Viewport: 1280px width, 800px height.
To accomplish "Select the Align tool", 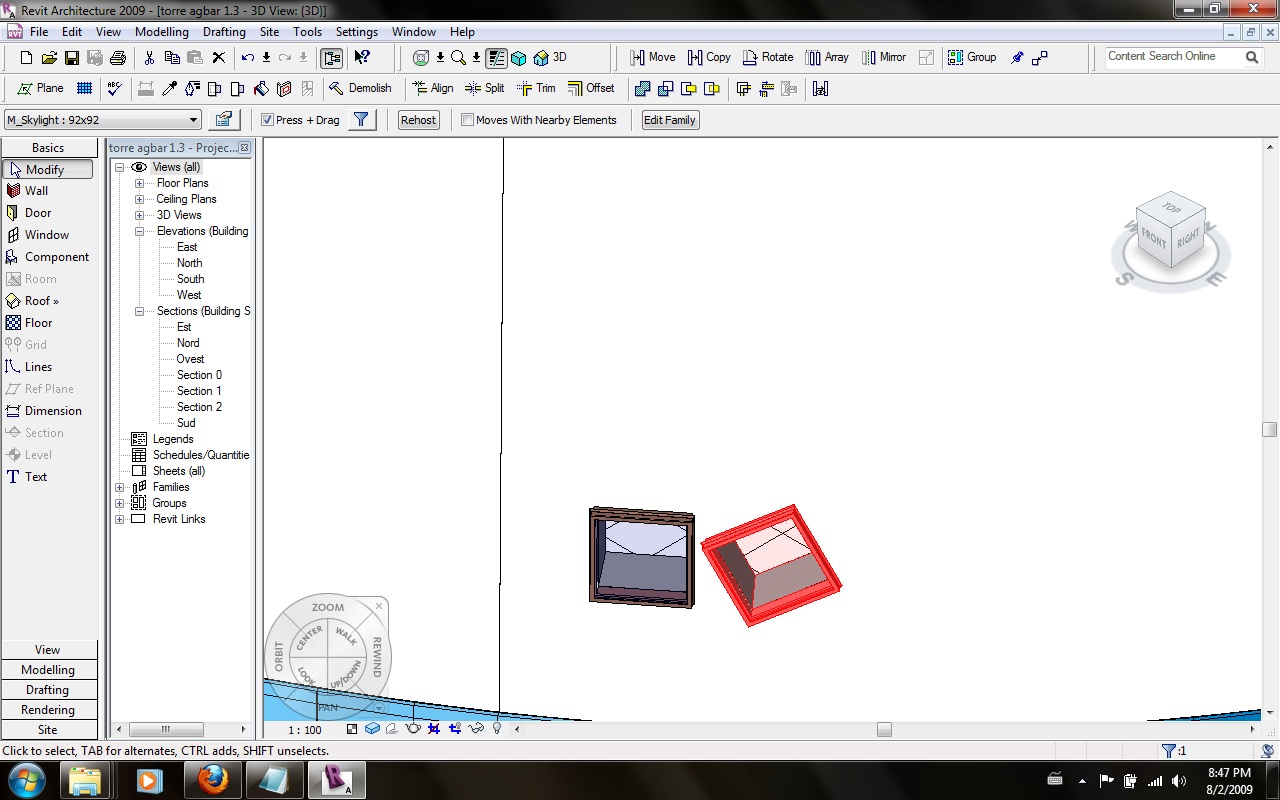I will (x=433, y=88).
